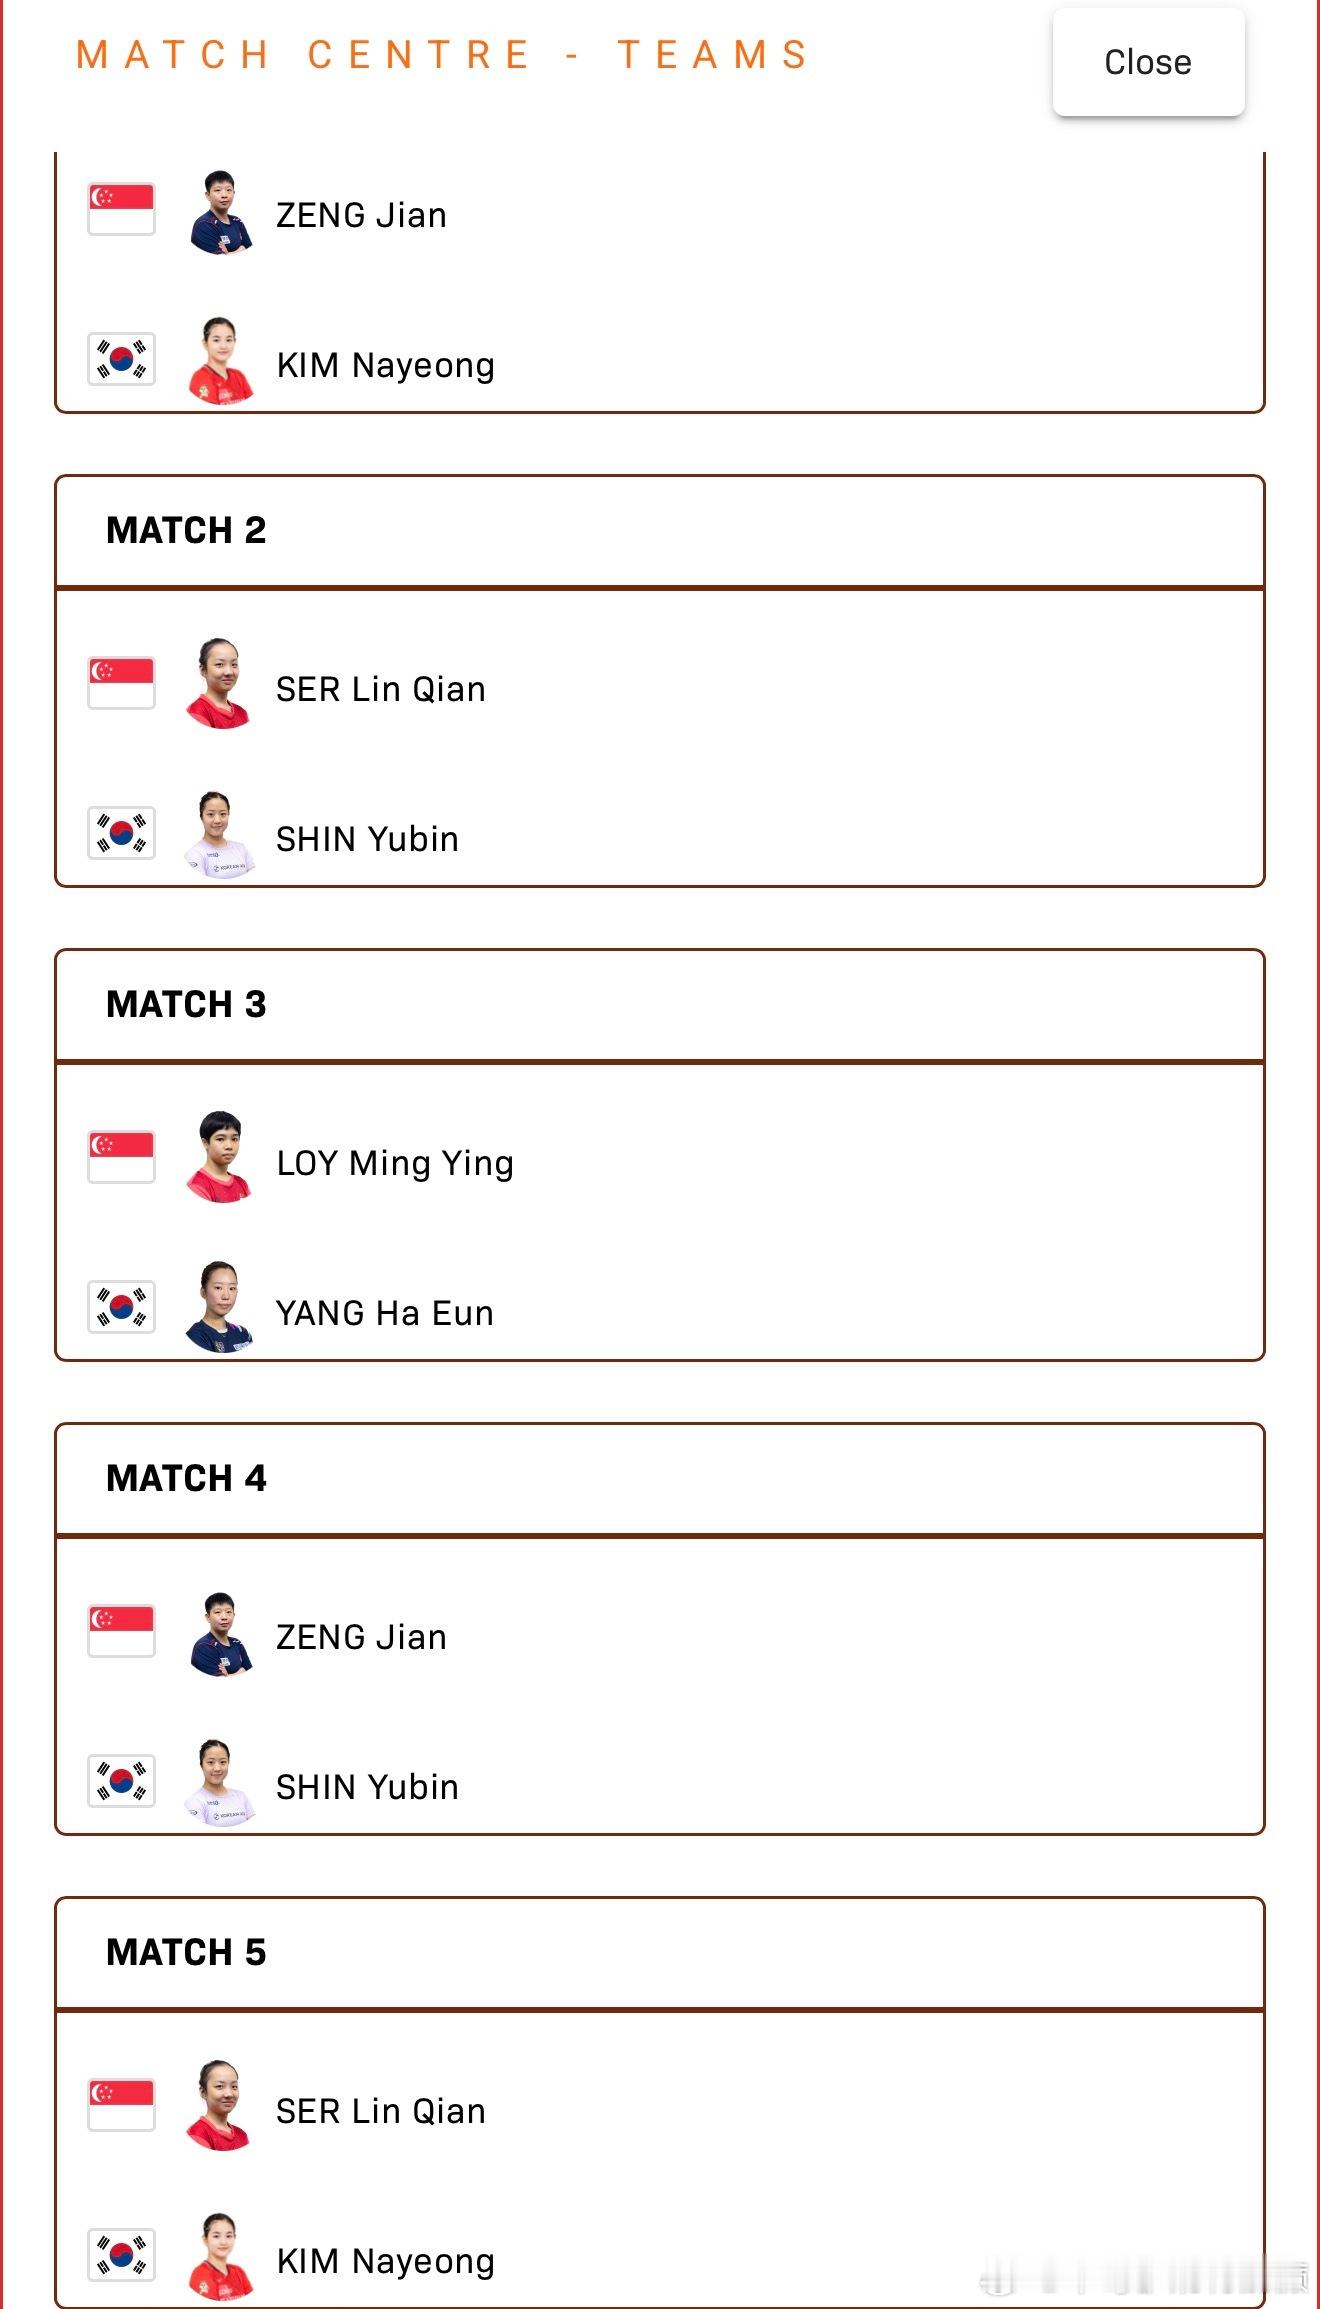This screenshot has height=2309, width=1320.
Task: Click the Singapore flag beside ZENG Jian in Match 4
Action: point(121,1631)
